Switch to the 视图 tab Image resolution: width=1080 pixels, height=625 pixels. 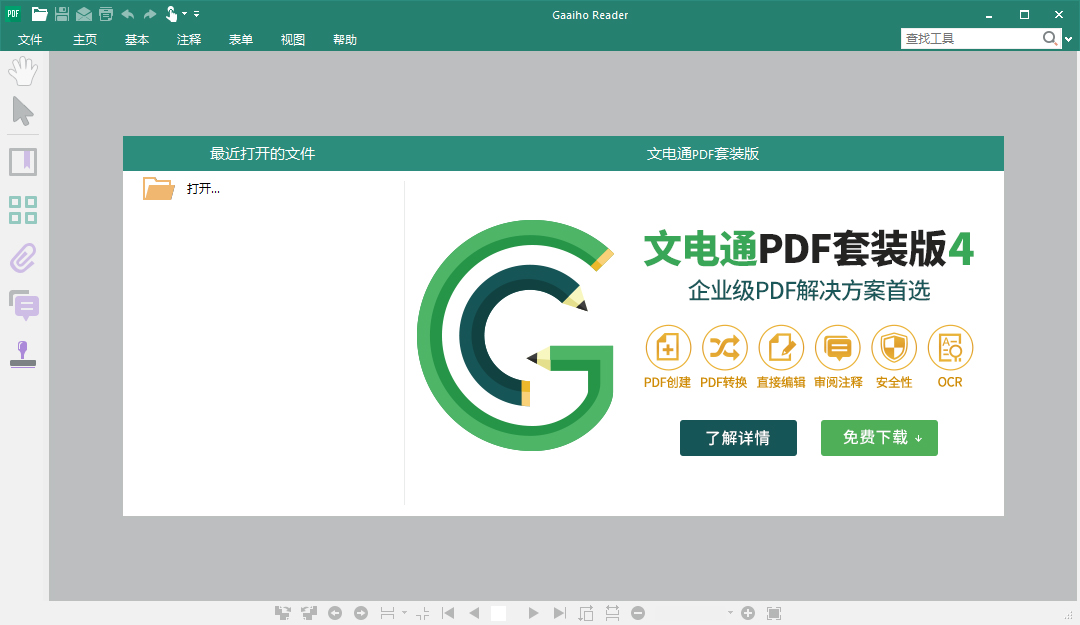coord(293,39)
